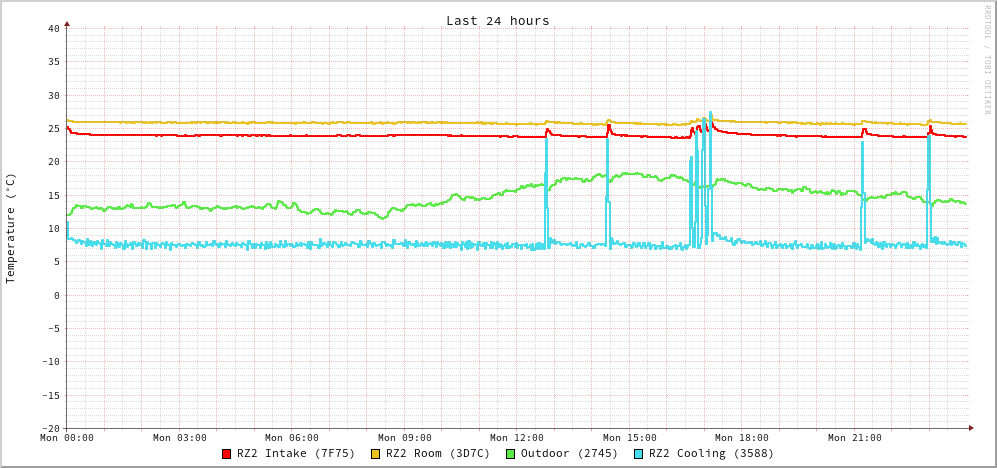Screen dimensions: 997x468
Task: Click the 'Last 24 hours' graph title
Action: [x=497, y=21]
